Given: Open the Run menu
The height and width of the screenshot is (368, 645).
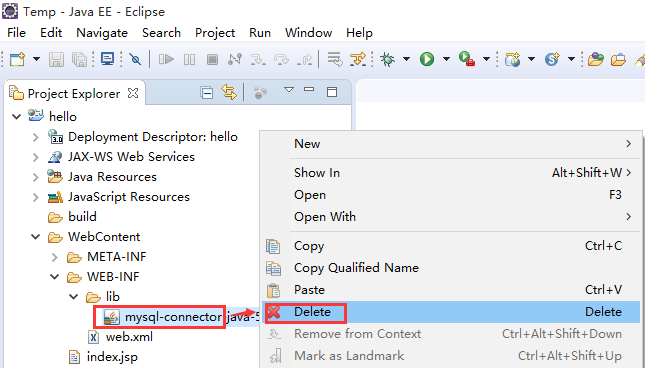Looking at the screenshot, I should click(x=260, y=32).
